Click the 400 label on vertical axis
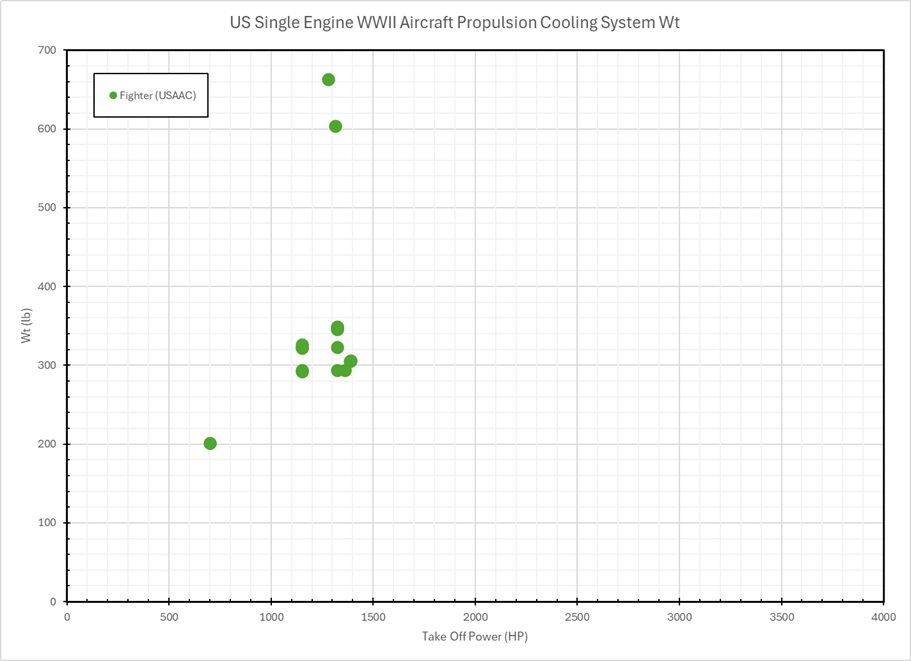The width and height of the screenshot is (911, 661). tap(46, 287)
